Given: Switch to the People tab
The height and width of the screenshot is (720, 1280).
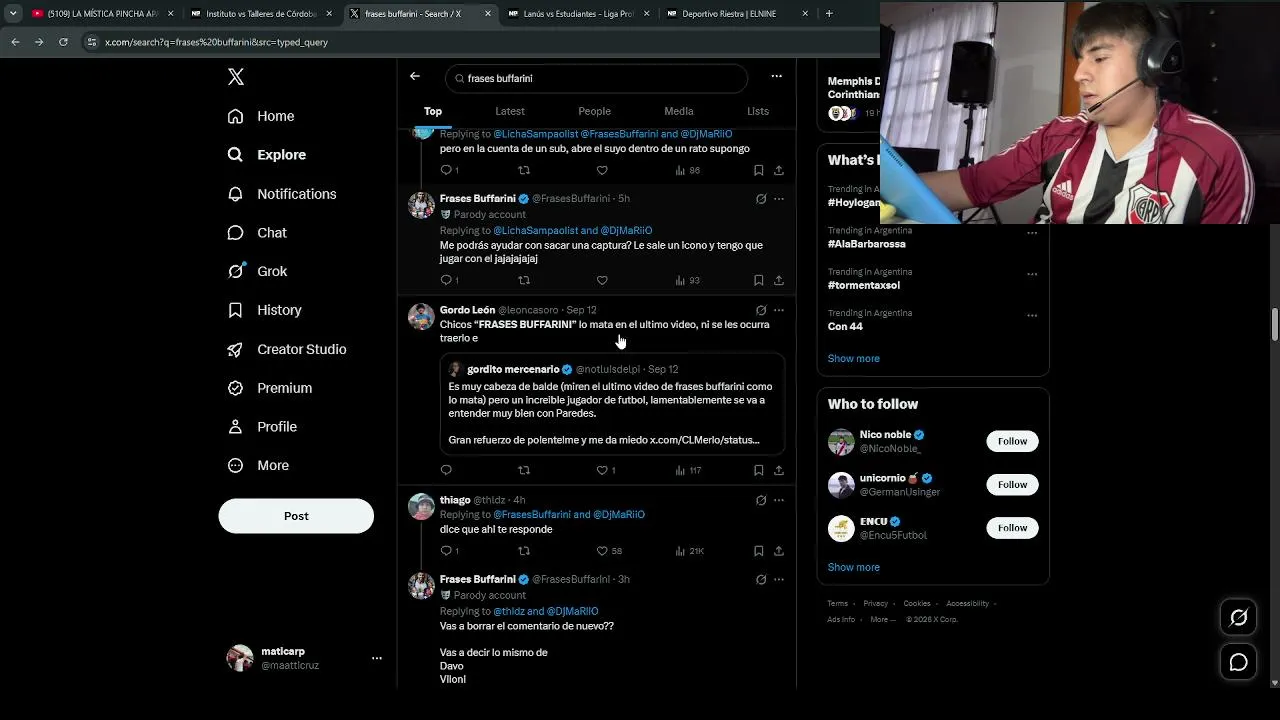Looking at the screenshot, I should coord(594,111).
